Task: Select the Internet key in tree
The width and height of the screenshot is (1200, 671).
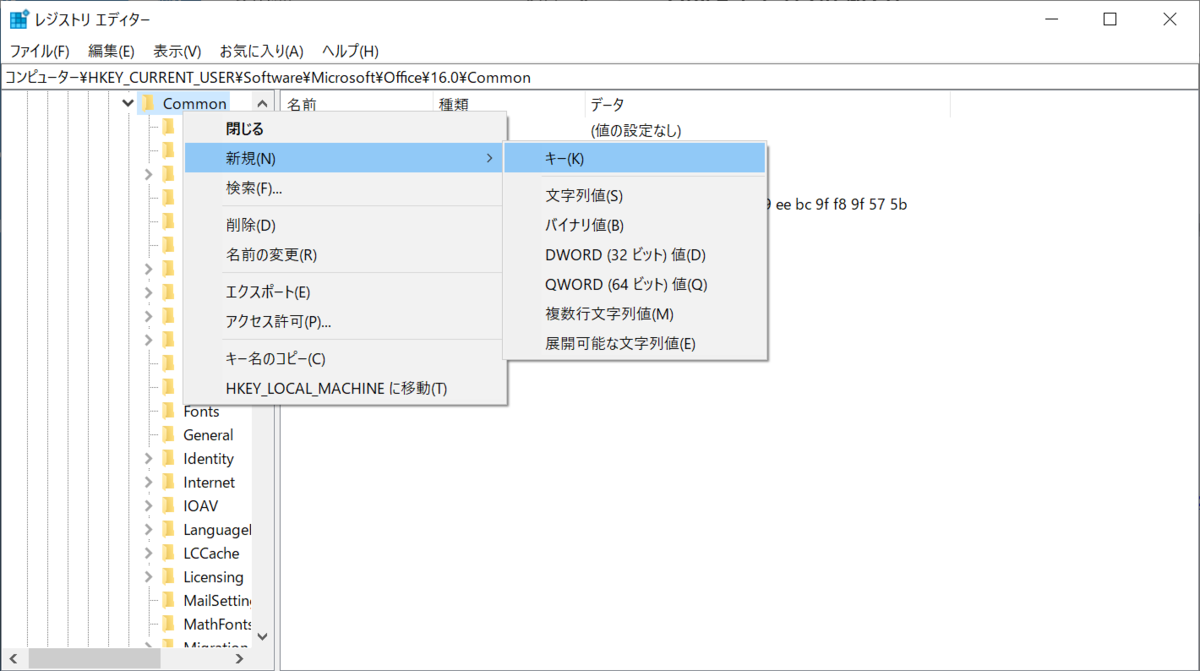Action: point(208,482)
